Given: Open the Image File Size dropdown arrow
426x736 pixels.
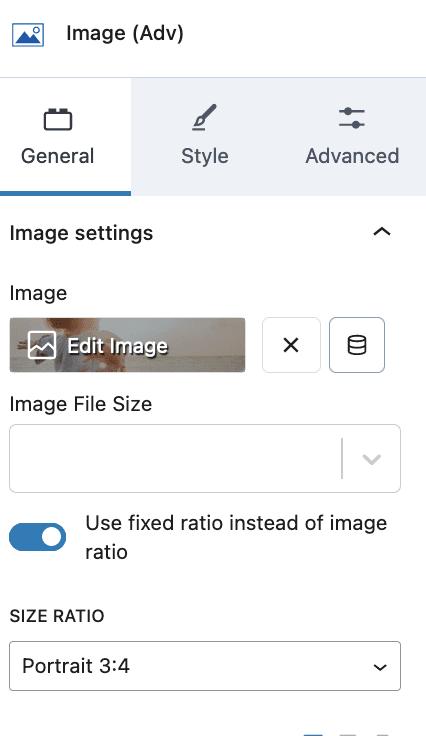Looking at the screenshot, I should coord(372,459).
